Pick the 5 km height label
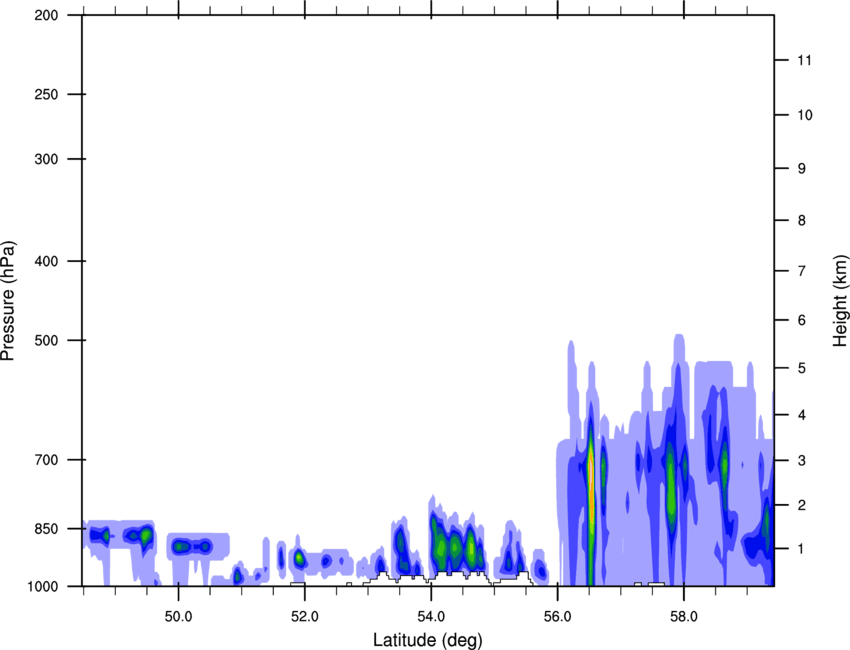Viewport: 850px width, 650px height. pos(801,368)
